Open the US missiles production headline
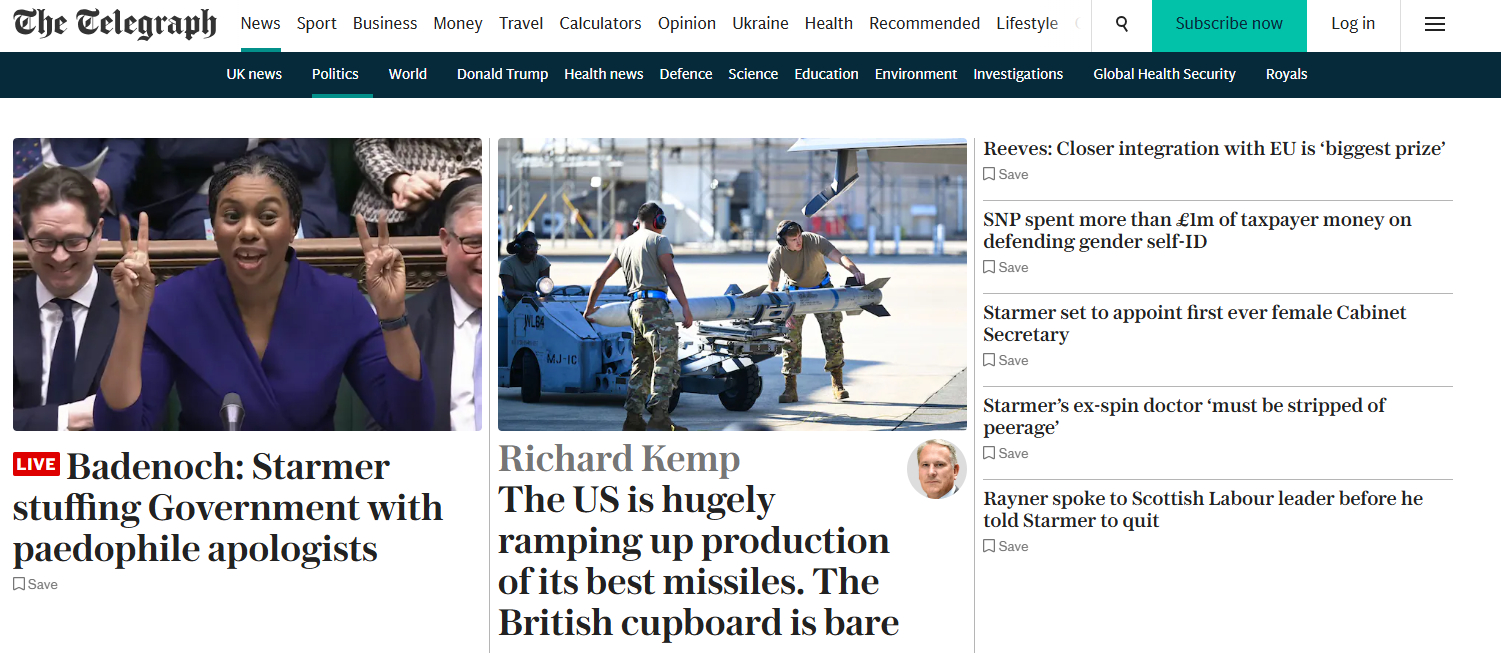The width and height of the screenshot is (1501, 653). pos(698,561)
